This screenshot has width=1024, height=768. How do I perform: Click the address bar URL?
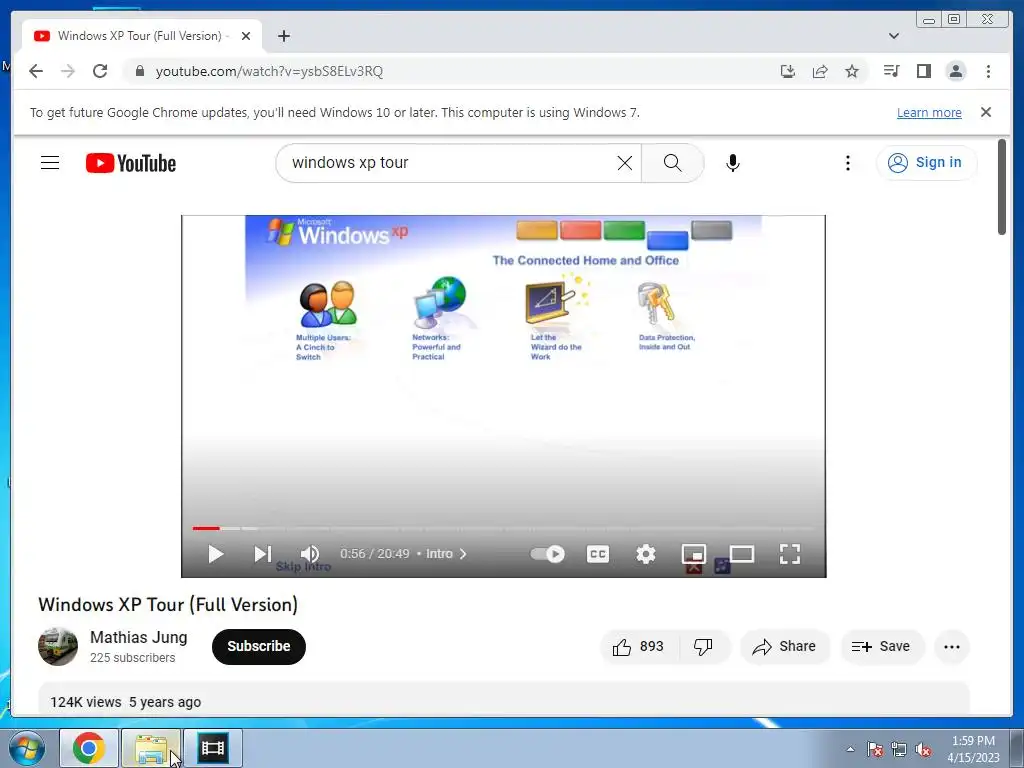click(269, 71)
